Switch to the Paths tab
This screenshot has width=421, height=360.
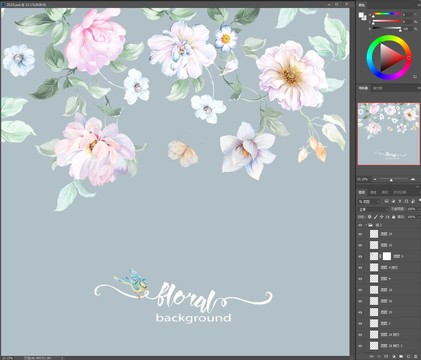tap(385, 192)
